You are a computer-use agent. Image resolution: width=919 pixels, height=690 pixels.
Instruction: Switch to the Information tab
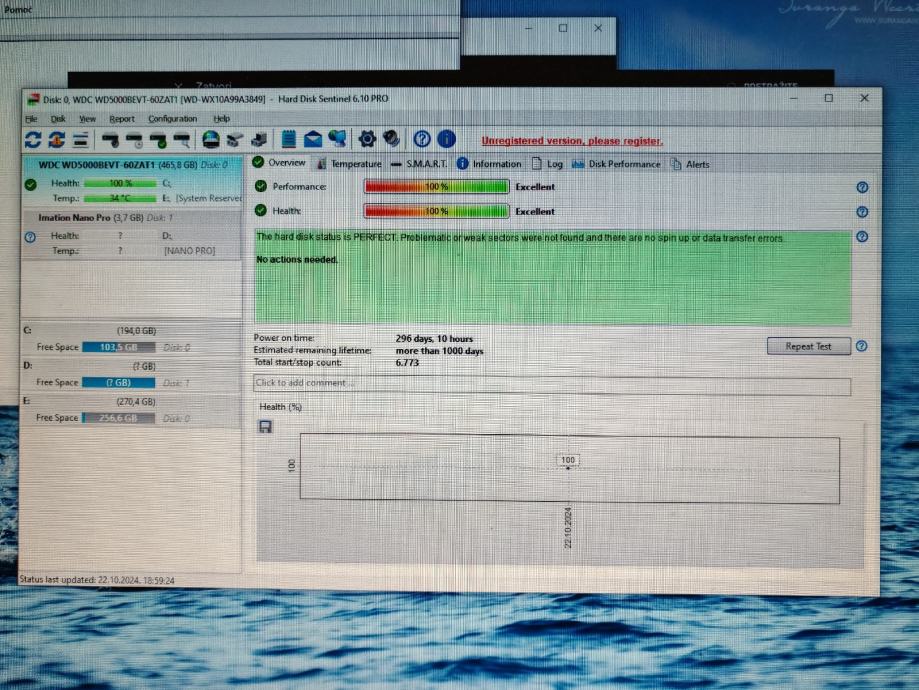click(x=489, y=164)
